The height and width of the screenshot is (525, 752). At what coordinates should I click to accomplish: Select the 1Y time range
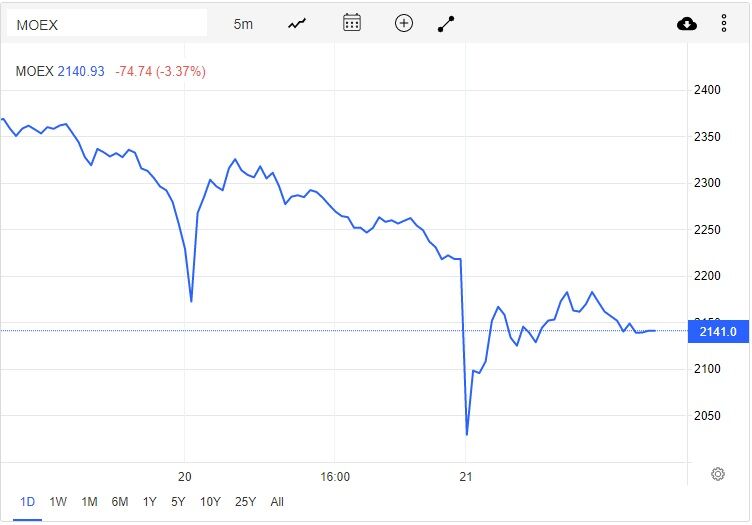point(149,502)
